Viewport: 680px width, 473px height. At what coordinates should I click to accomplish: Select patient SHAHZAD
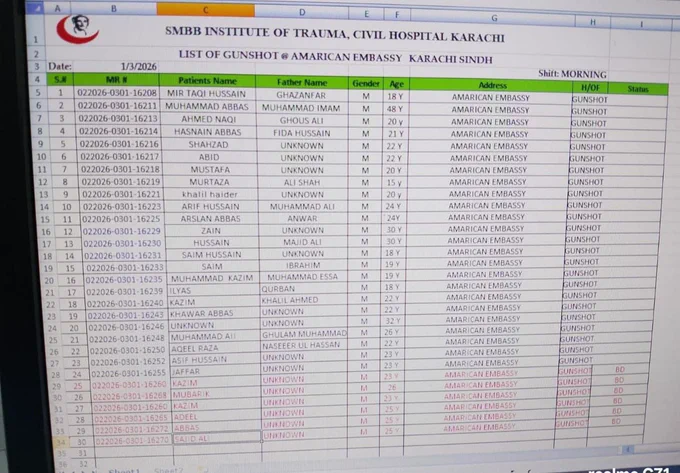(x=208, y=144)
